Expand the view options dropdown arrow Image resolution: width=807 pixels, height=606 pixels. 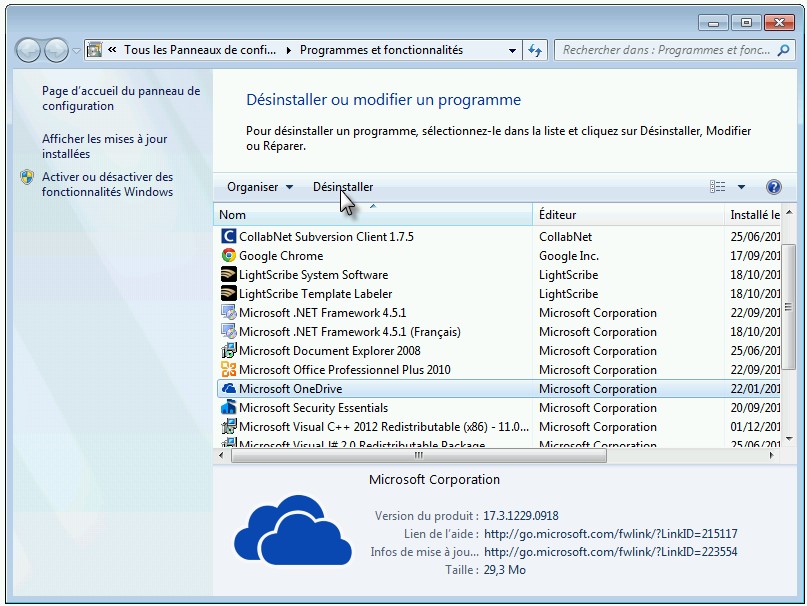click(742, 187)
